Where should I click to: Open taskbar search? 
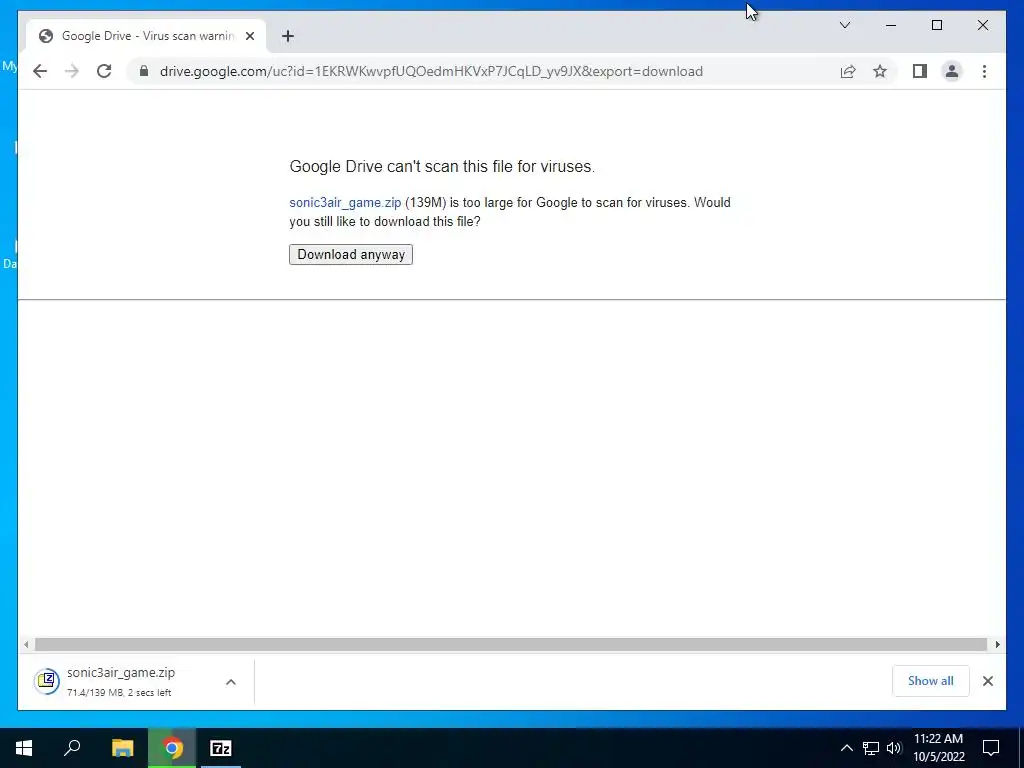[x=72, y=748]
